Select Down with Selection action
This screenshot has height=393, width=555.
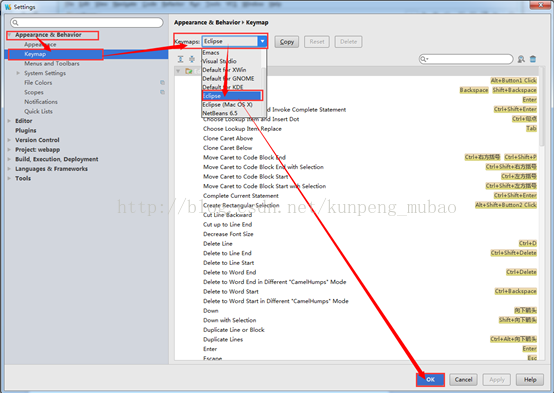230,320
